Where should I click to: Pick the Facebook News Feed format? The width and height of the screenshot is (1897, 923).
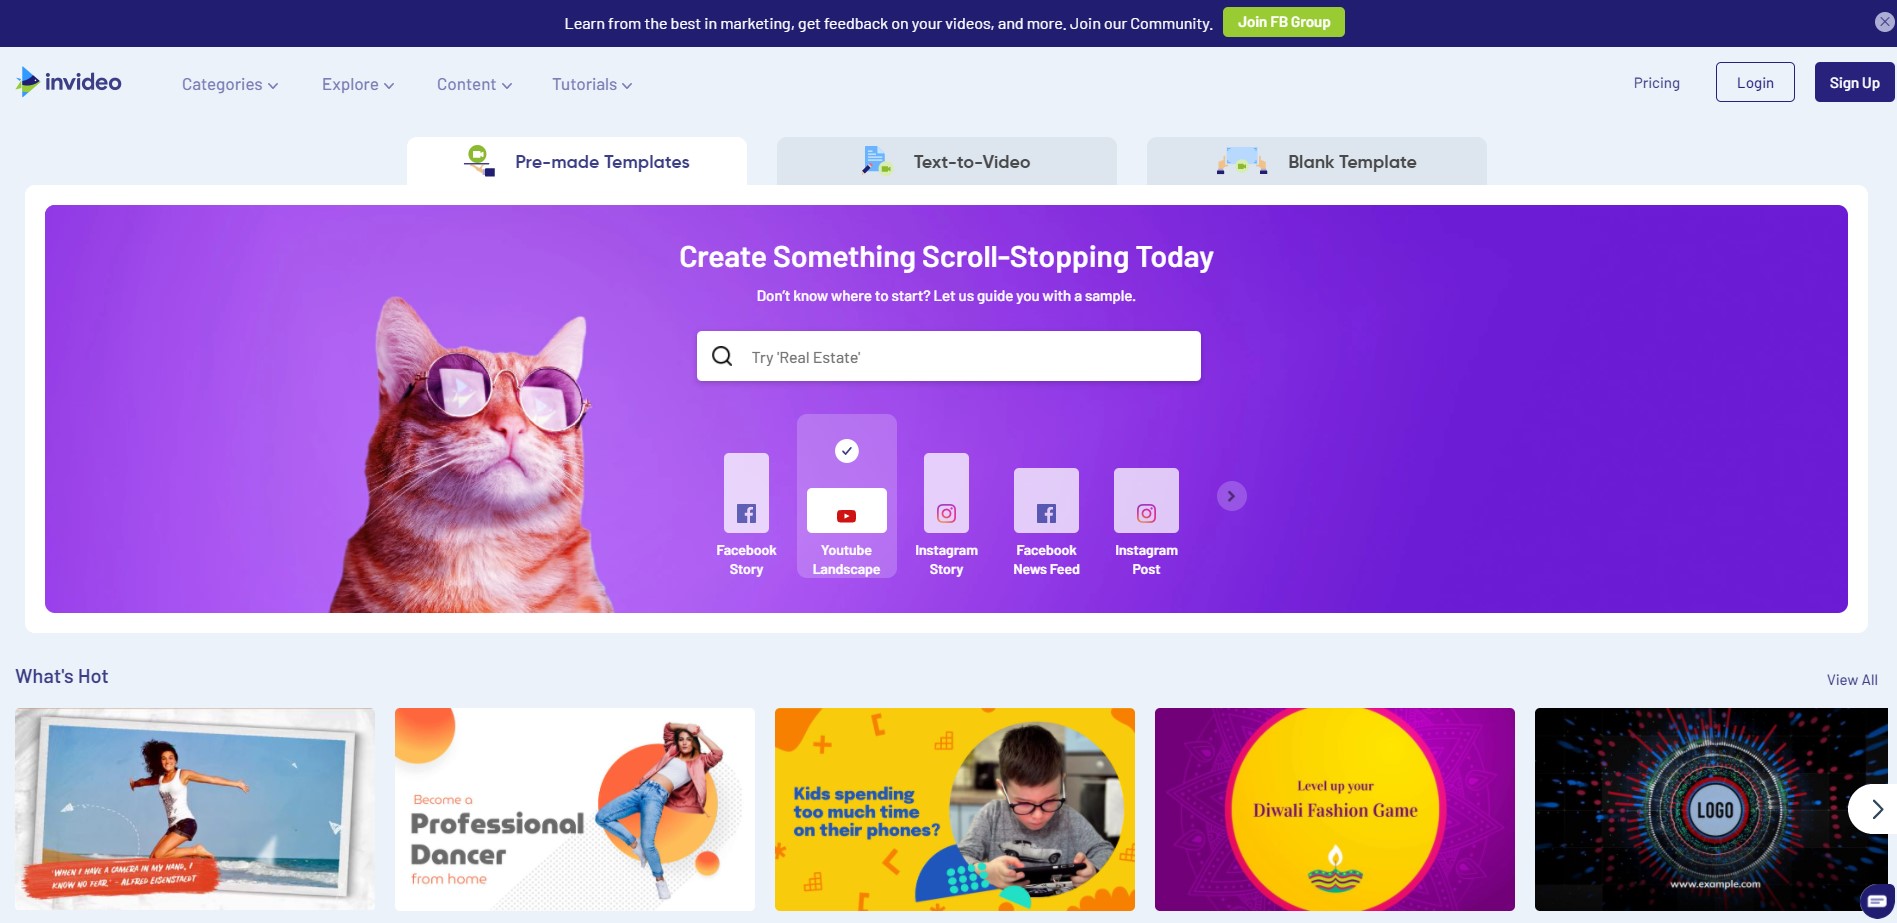click(1046, 500)
